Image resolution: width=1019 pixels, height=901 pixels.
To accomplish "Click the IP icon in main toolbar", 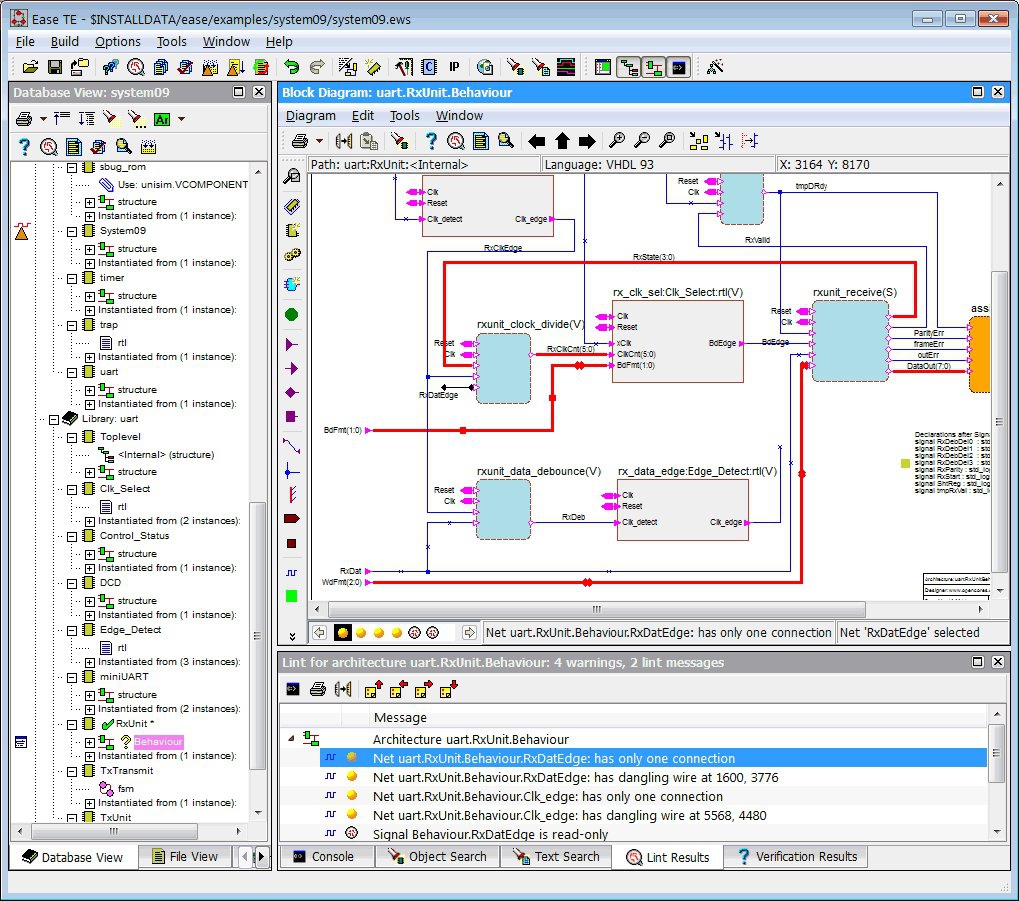I will pyautogui.click(x=454, y=67).
